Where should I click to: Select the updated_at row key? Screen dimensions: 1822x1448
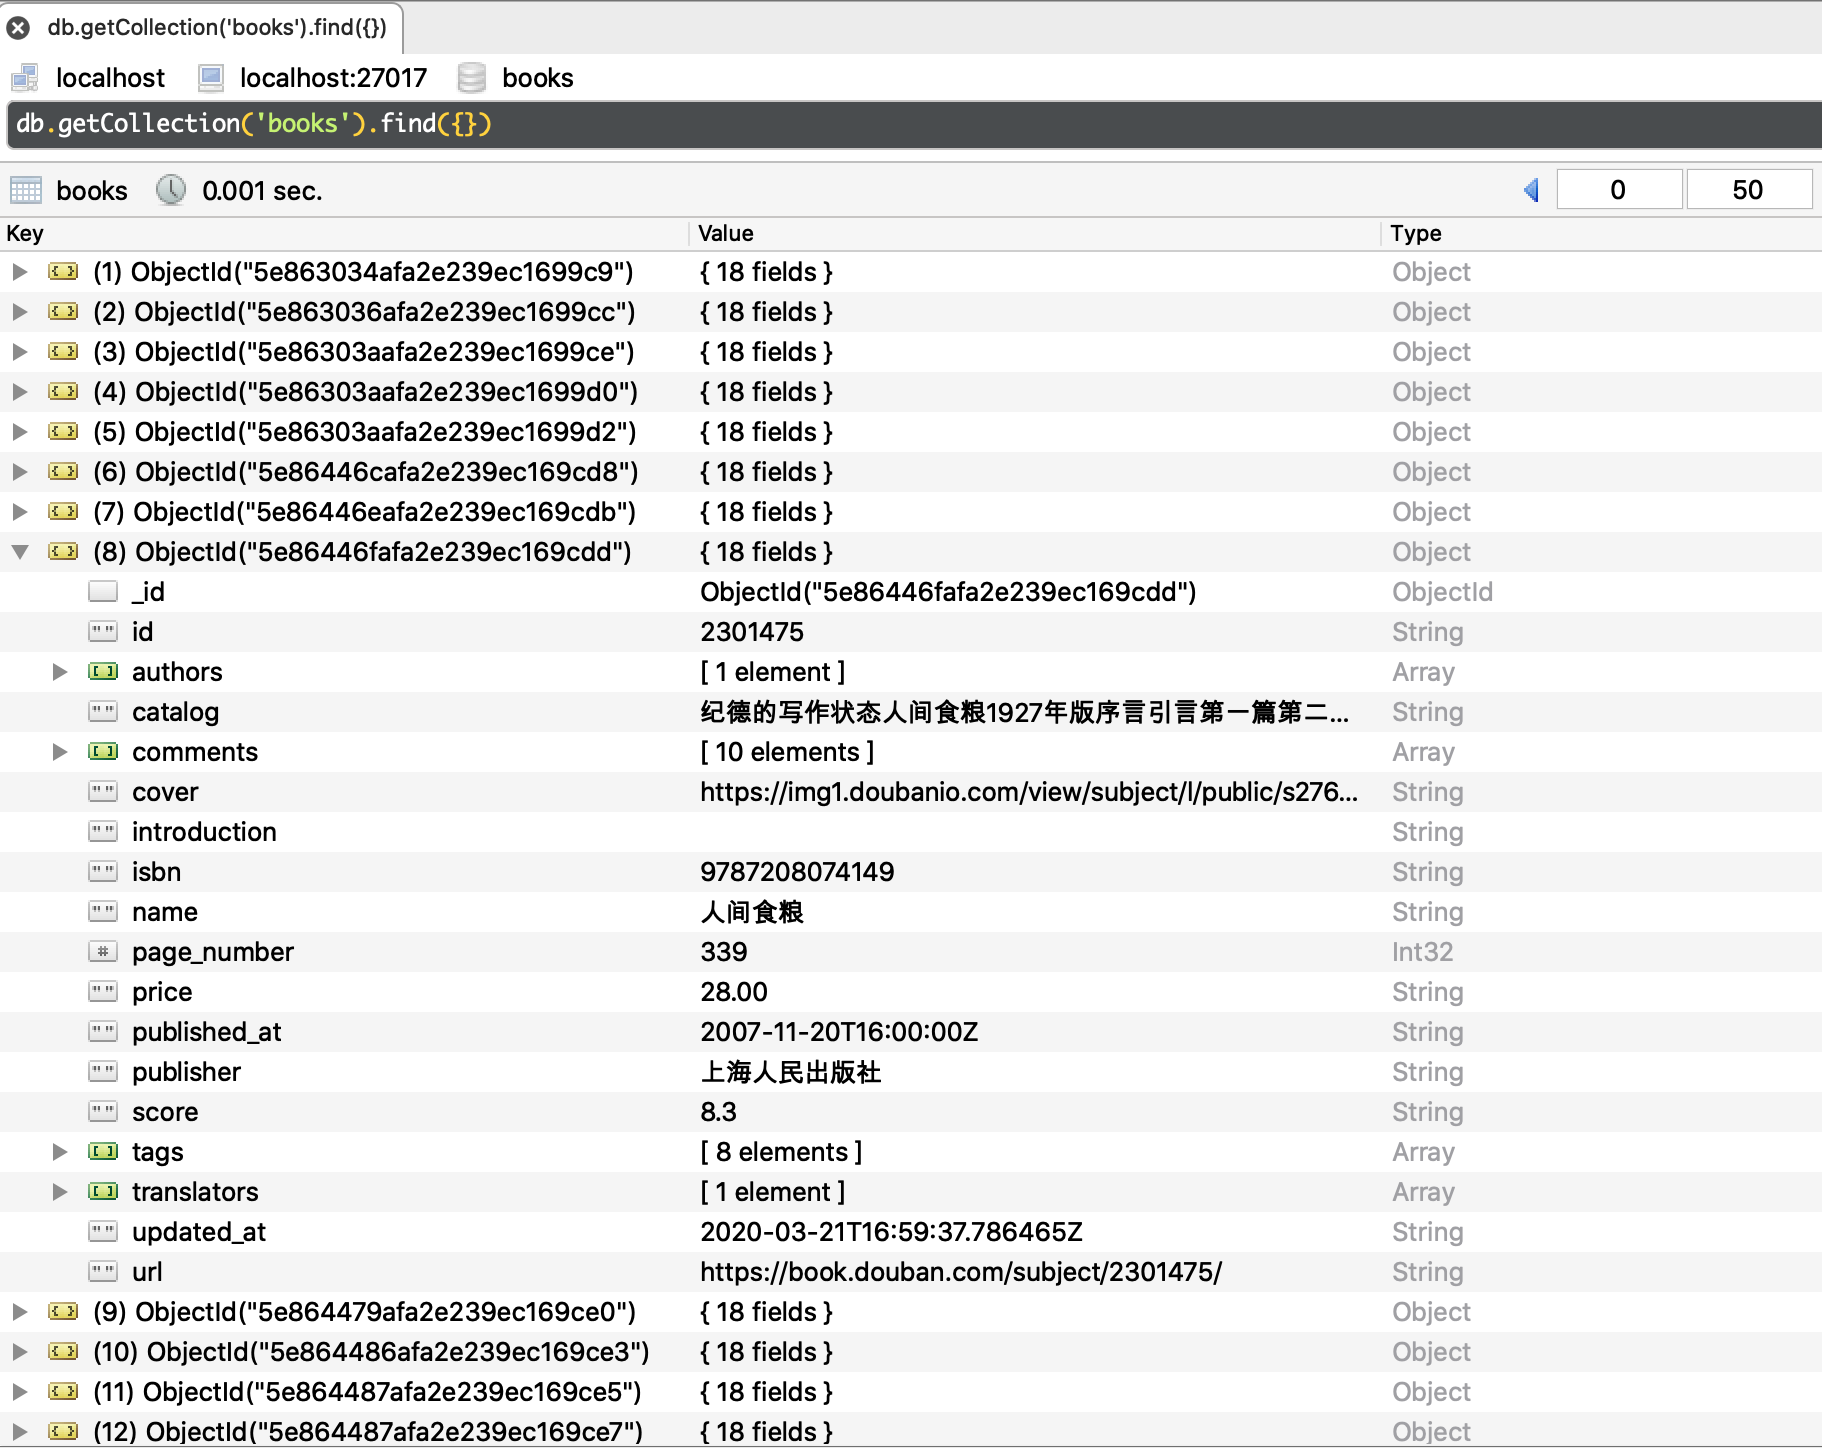pyautogui.click(x=199, y=1232)
